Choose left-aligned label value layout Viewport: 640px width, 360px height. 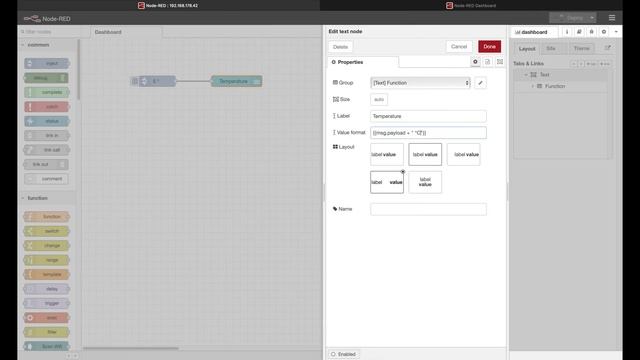pos(387,154)
